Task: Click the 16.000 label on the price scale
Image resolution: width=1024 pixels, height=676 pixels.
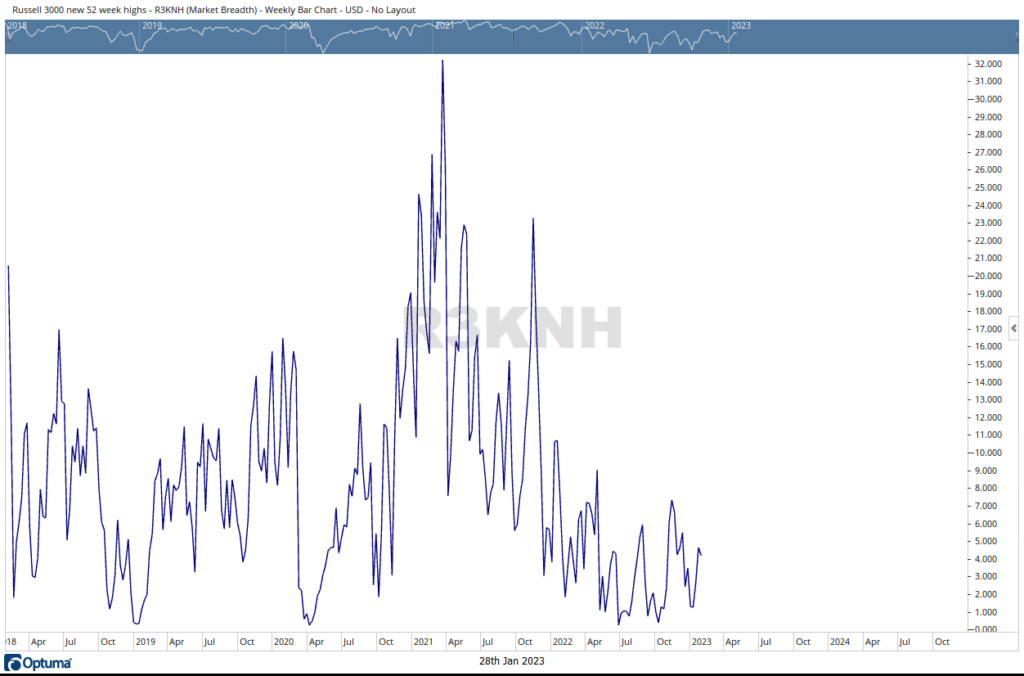Action: [986, 347]
